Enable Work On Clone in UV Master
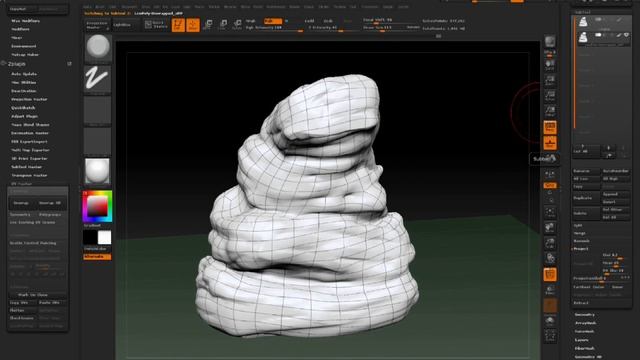Viewport: 640px width, 360px height. coord(38,295)
